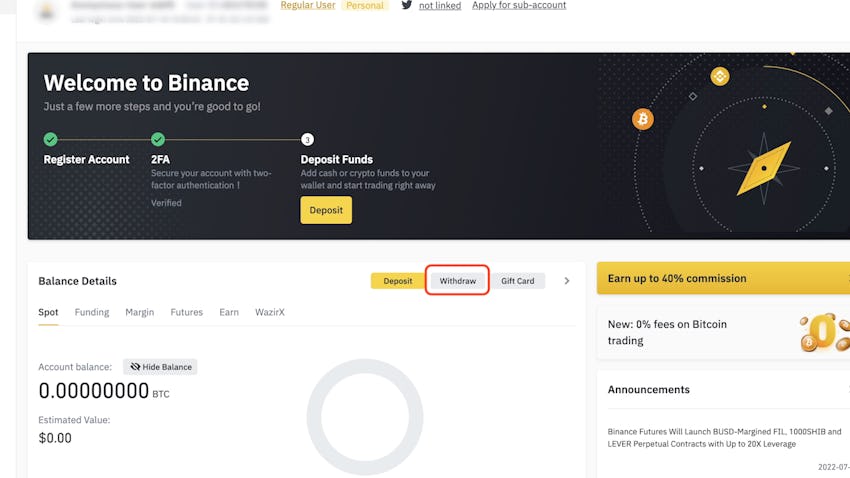Open the Earn tab
The width and height of the screenshot is (850, 478).
[229, 312]
